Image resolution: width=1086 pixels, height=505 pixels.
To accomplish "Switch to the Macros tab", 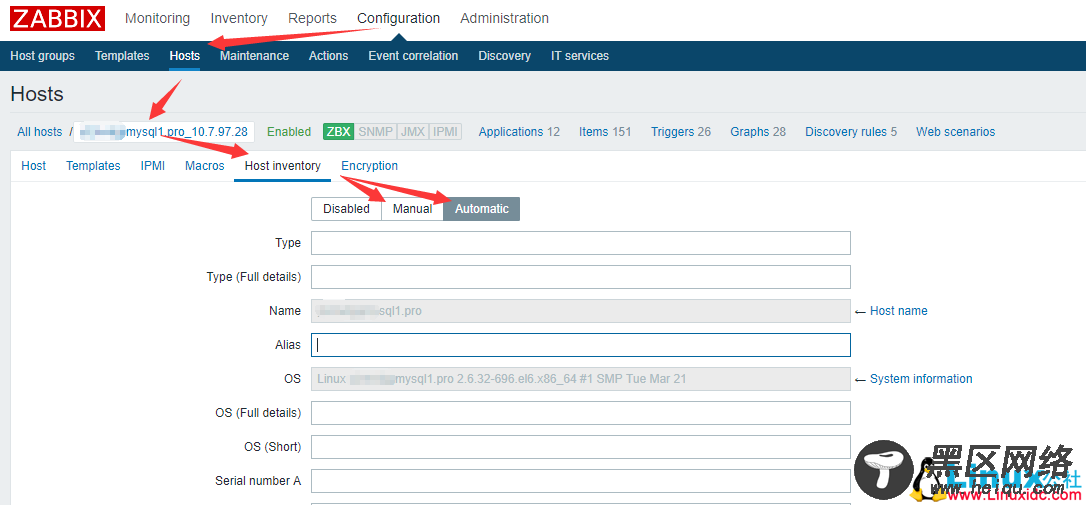I will (x=204, y=166).
